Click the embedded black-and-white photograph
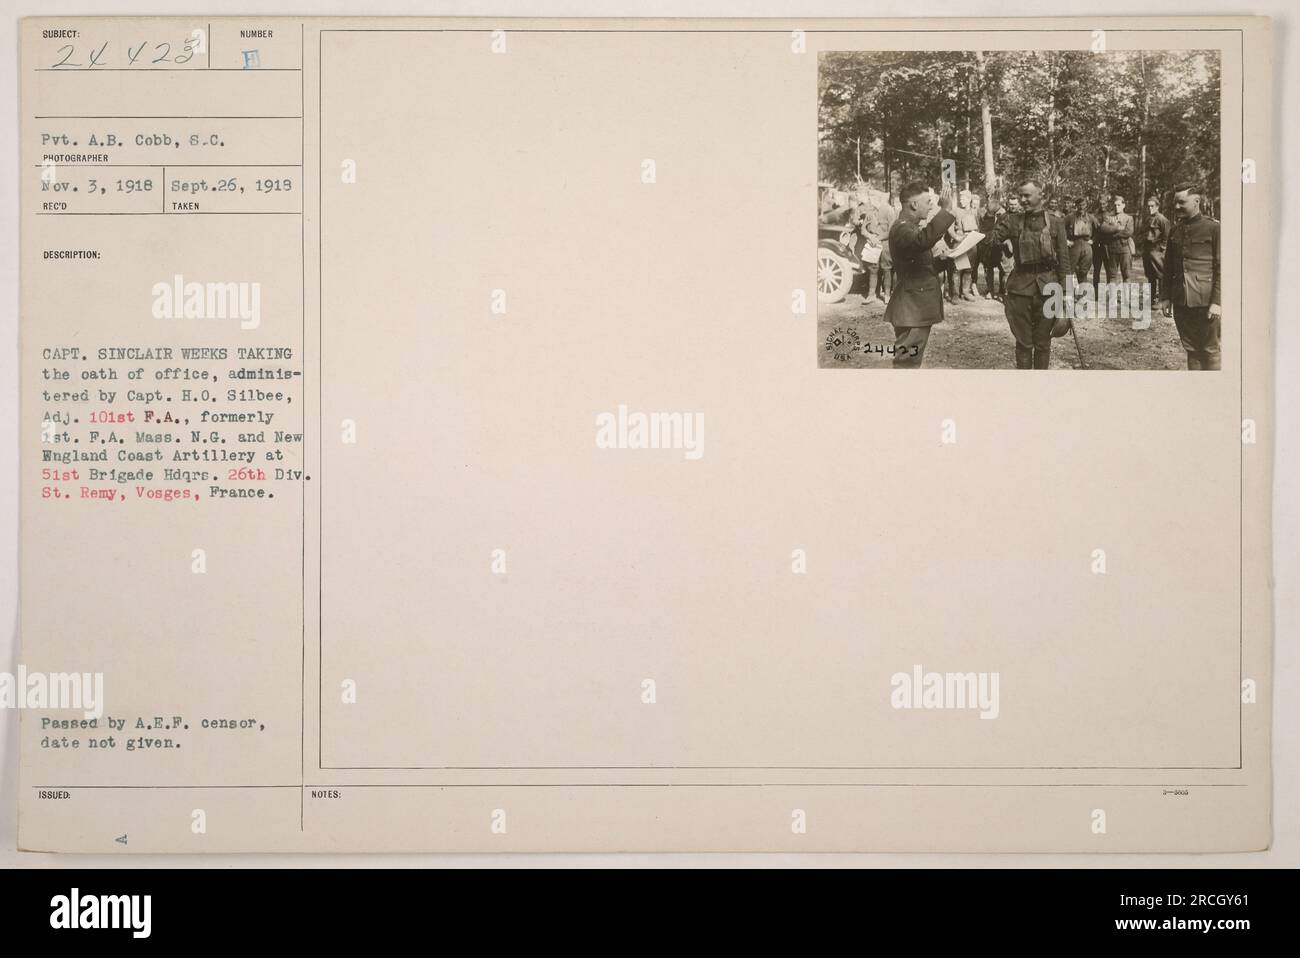The height and width of the screenshot is (958, 1300). [1019, 210]
